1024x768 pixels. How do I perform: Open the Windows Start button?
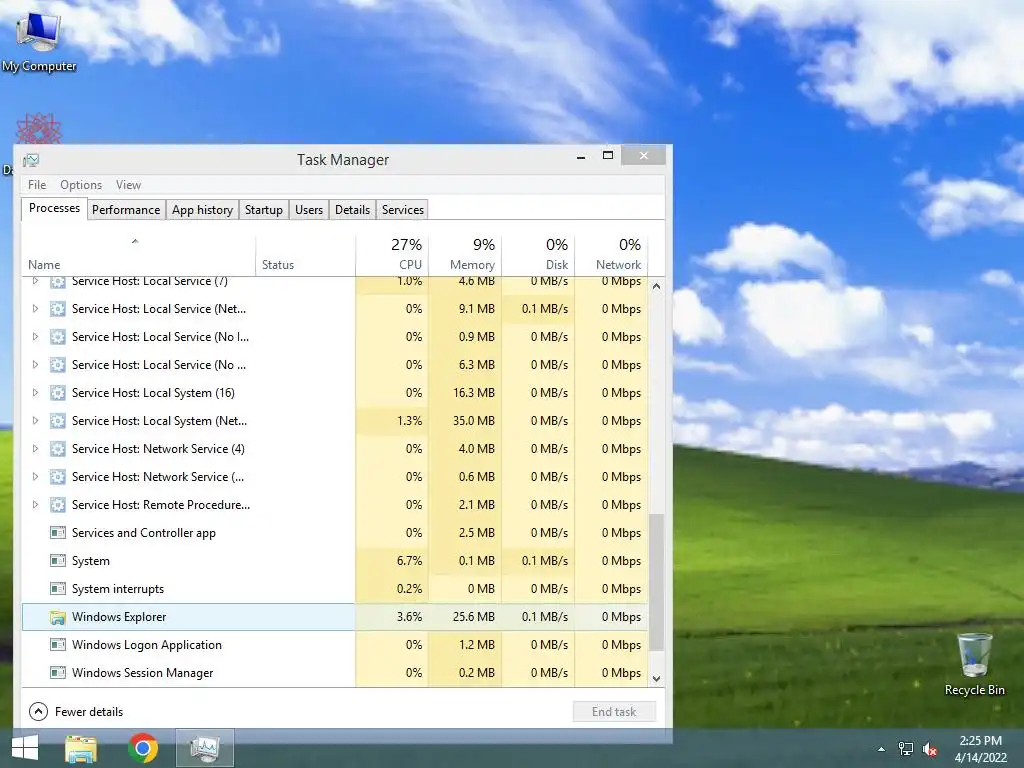point(25,748)
